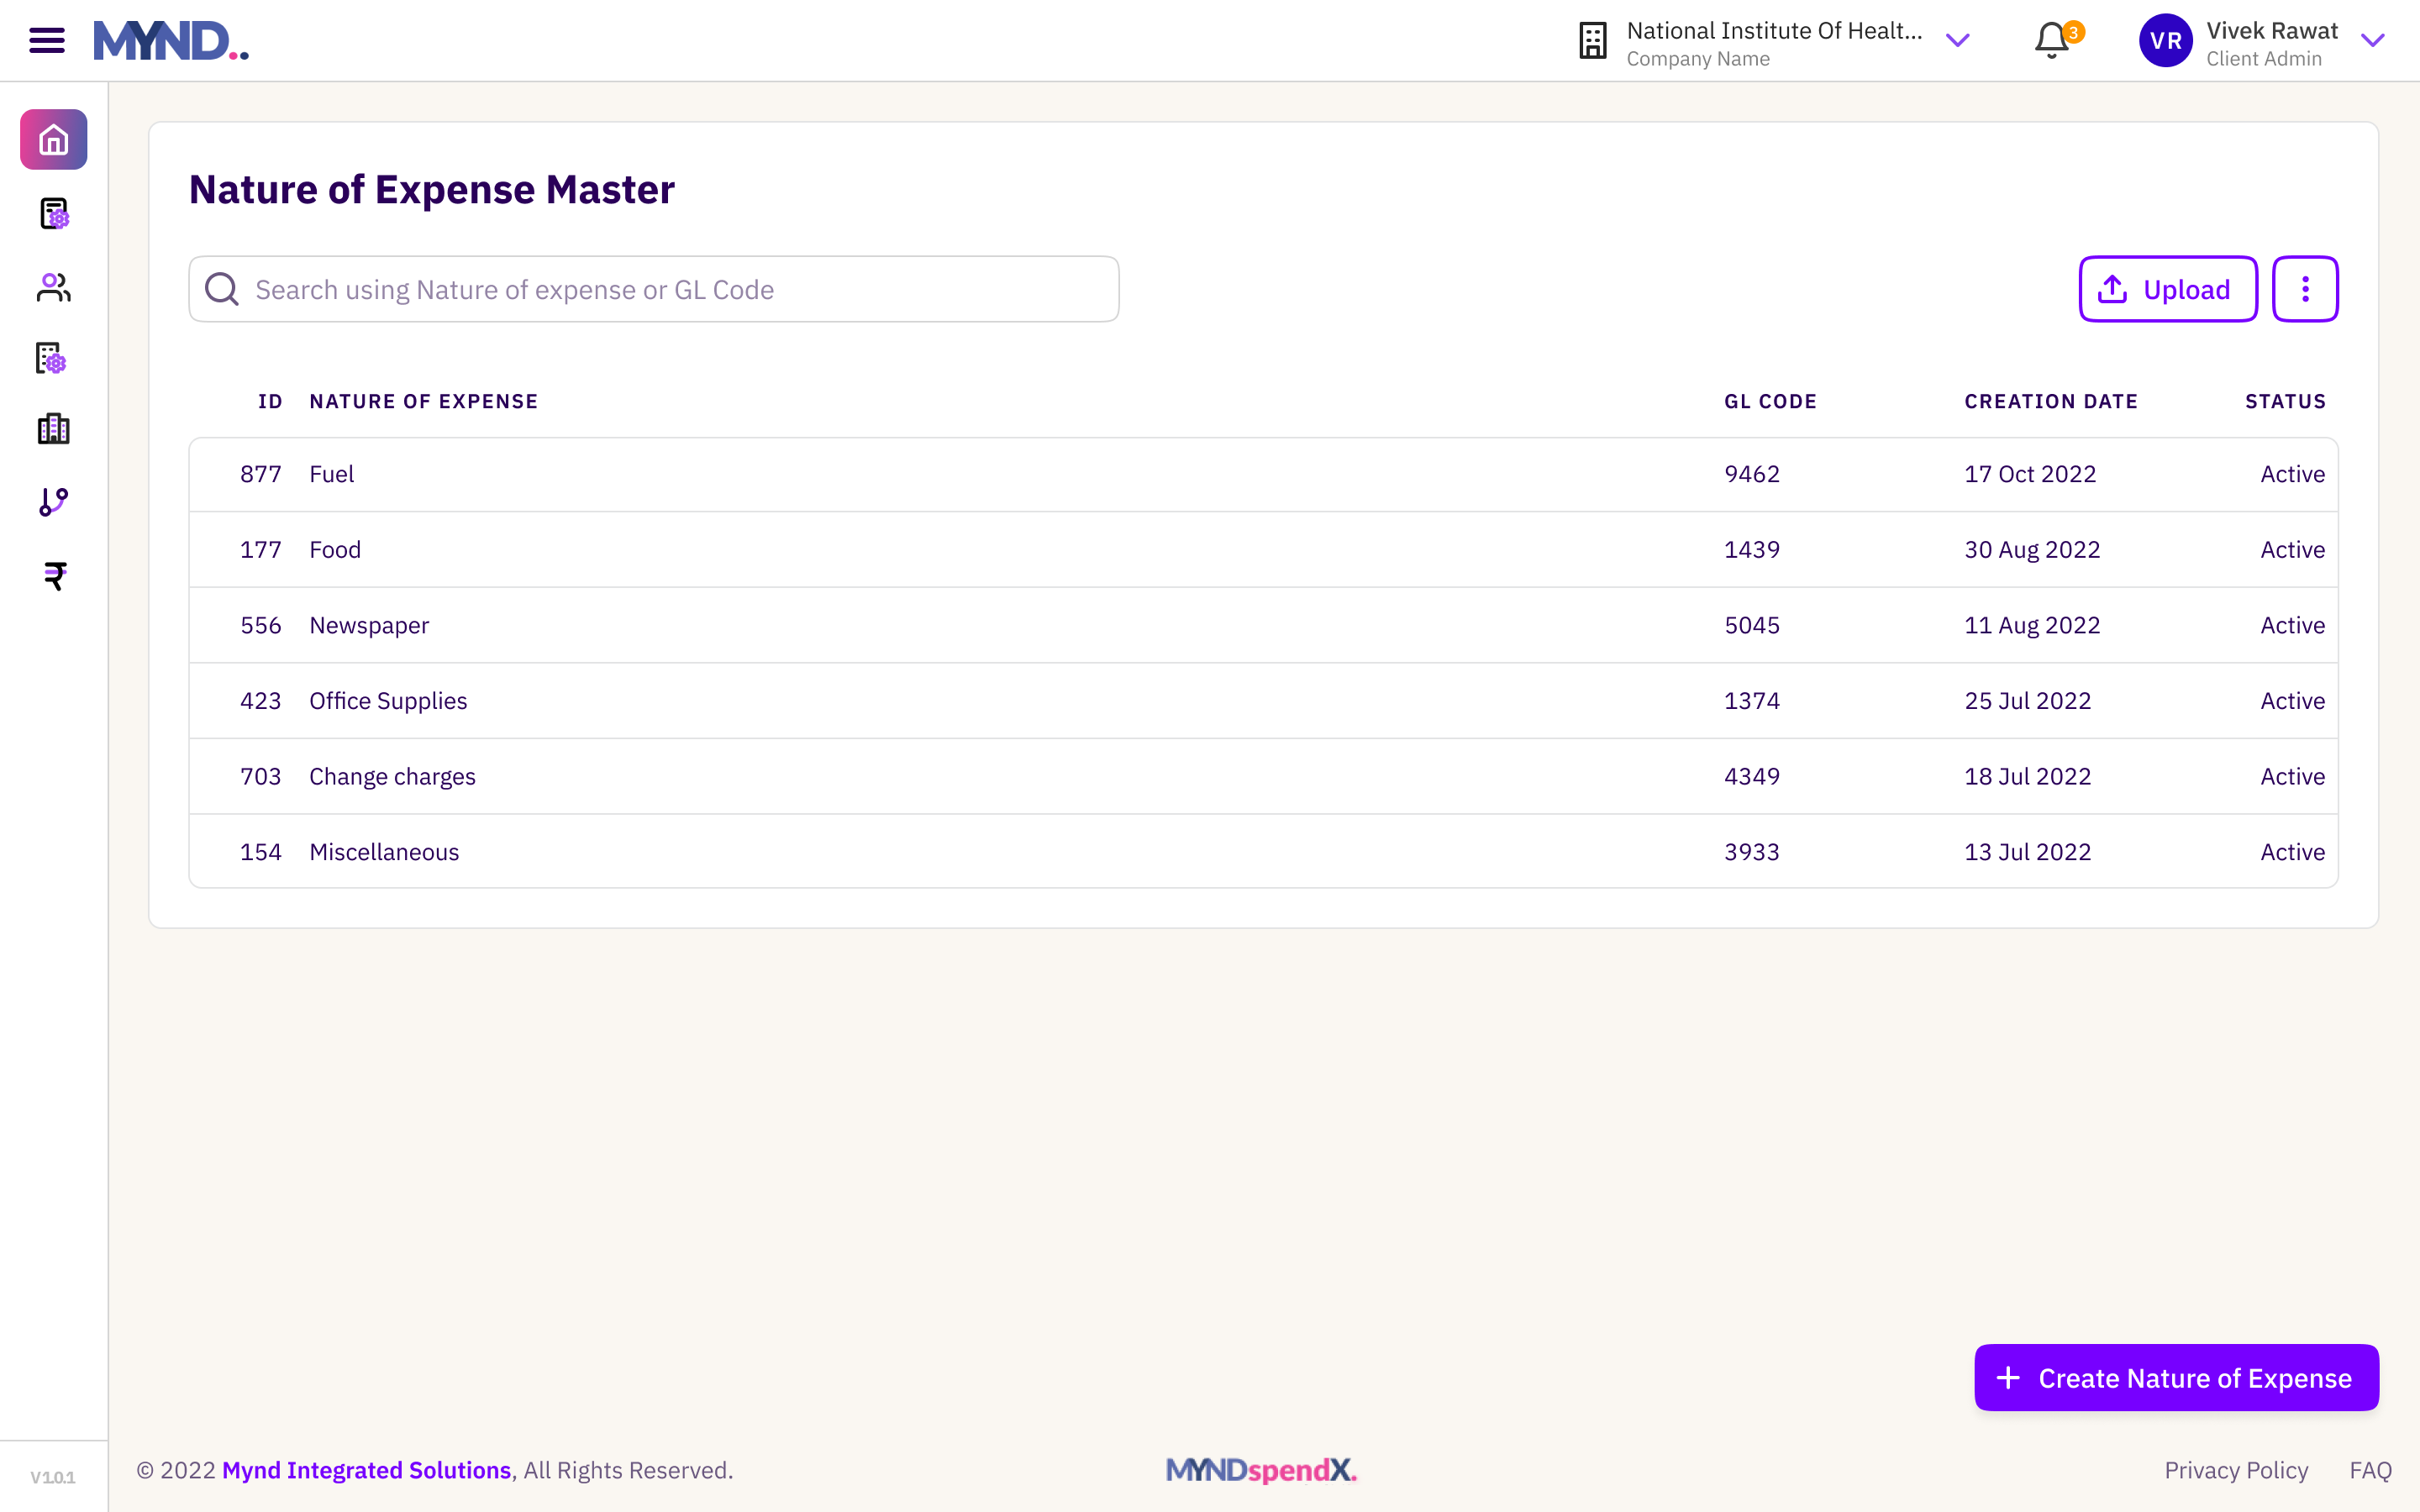Viewport: 2420px width, 1512px height.
Task: Click Create Nature of Expense button
Action: point(2176,1378)
